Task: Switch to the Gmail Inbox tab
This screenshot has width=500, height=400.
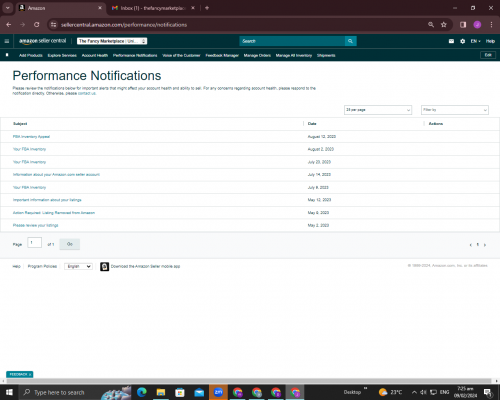Action: 153,8
